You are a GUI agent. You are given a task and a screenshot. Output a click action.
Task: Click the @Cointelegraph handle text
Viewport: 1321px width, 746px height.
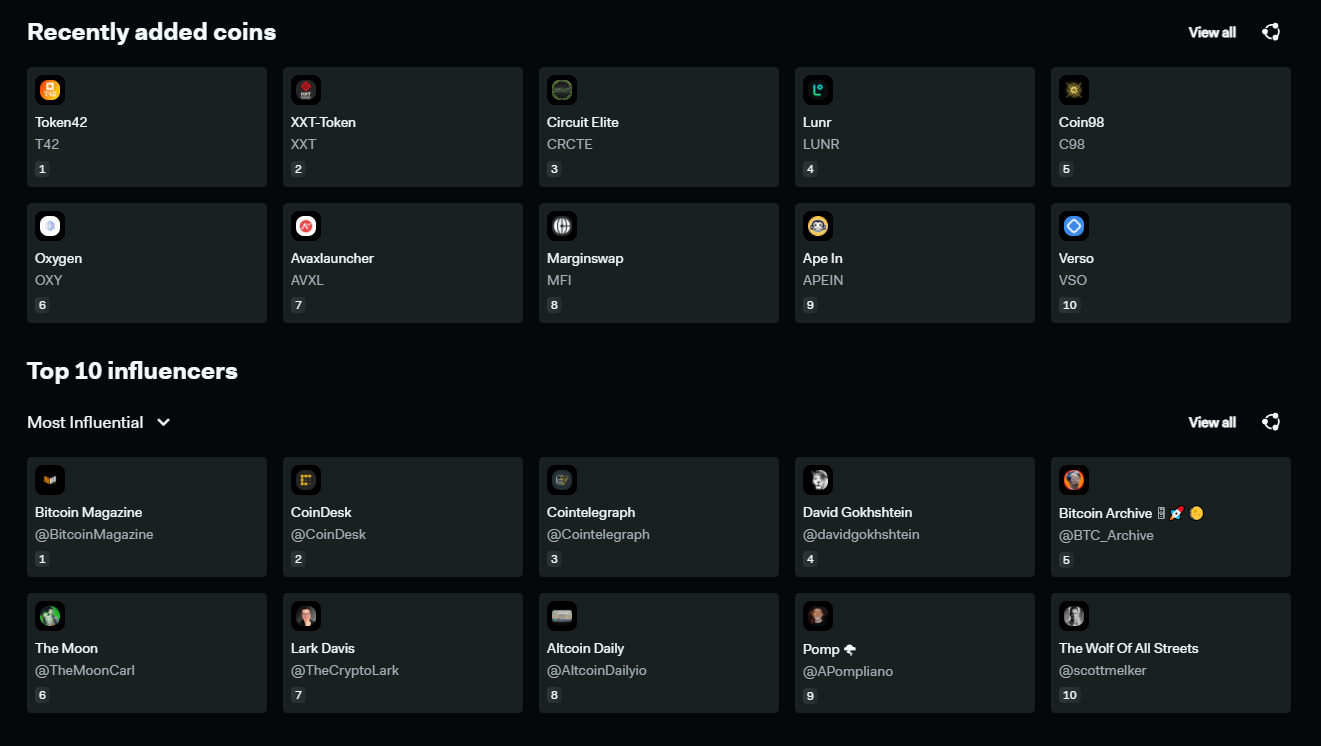tap(598, 534)
